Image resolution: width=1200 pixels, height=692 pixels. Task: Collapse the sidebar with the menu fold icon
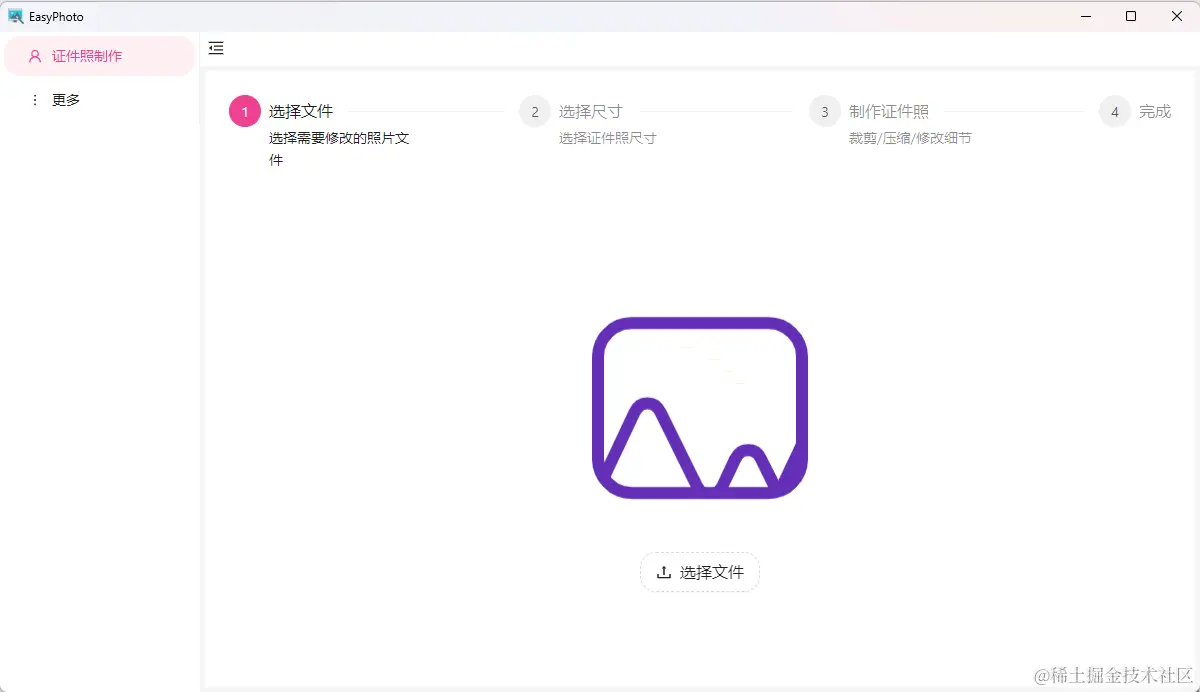[216, 48]
